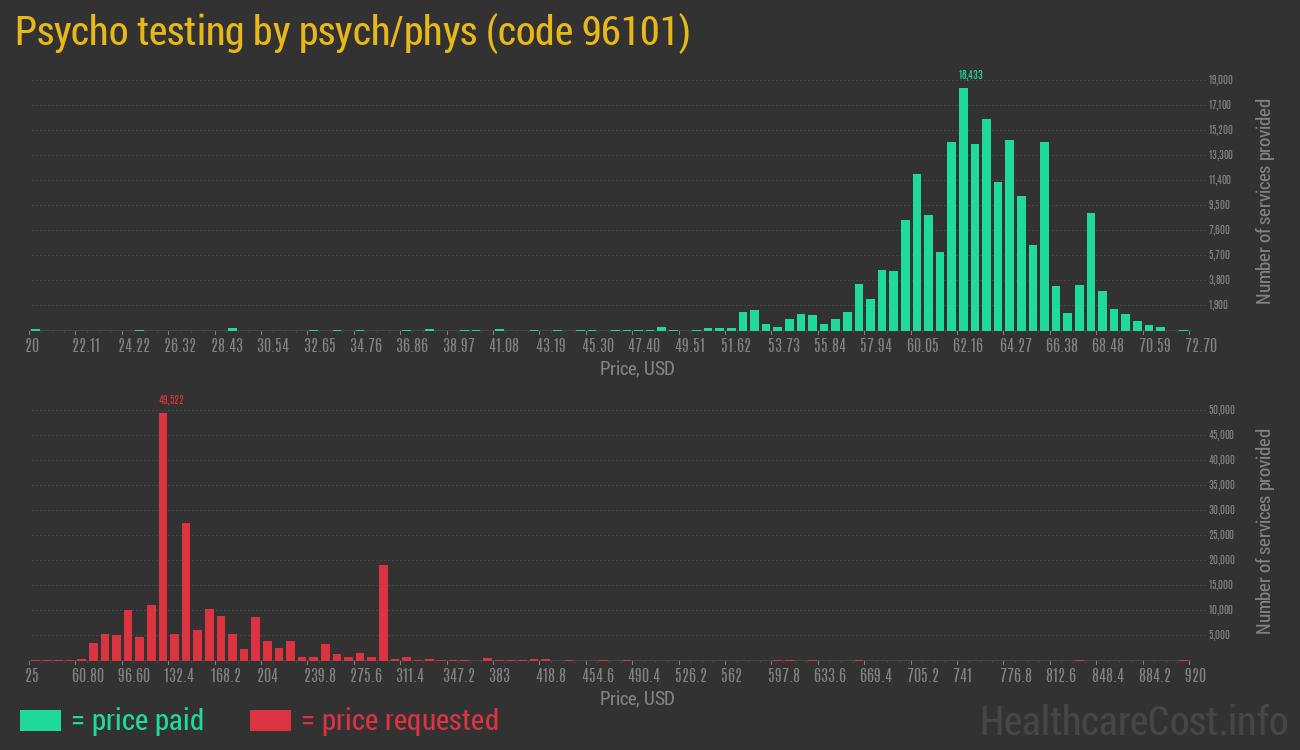Click the 'Price, USD' label of the upper chart

click(636, 369)
